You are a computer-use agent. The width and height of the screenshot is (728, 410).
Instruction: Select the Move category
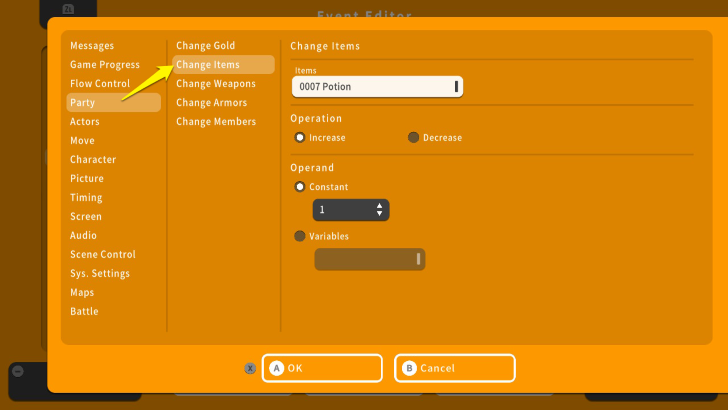(x=82, y=141)
